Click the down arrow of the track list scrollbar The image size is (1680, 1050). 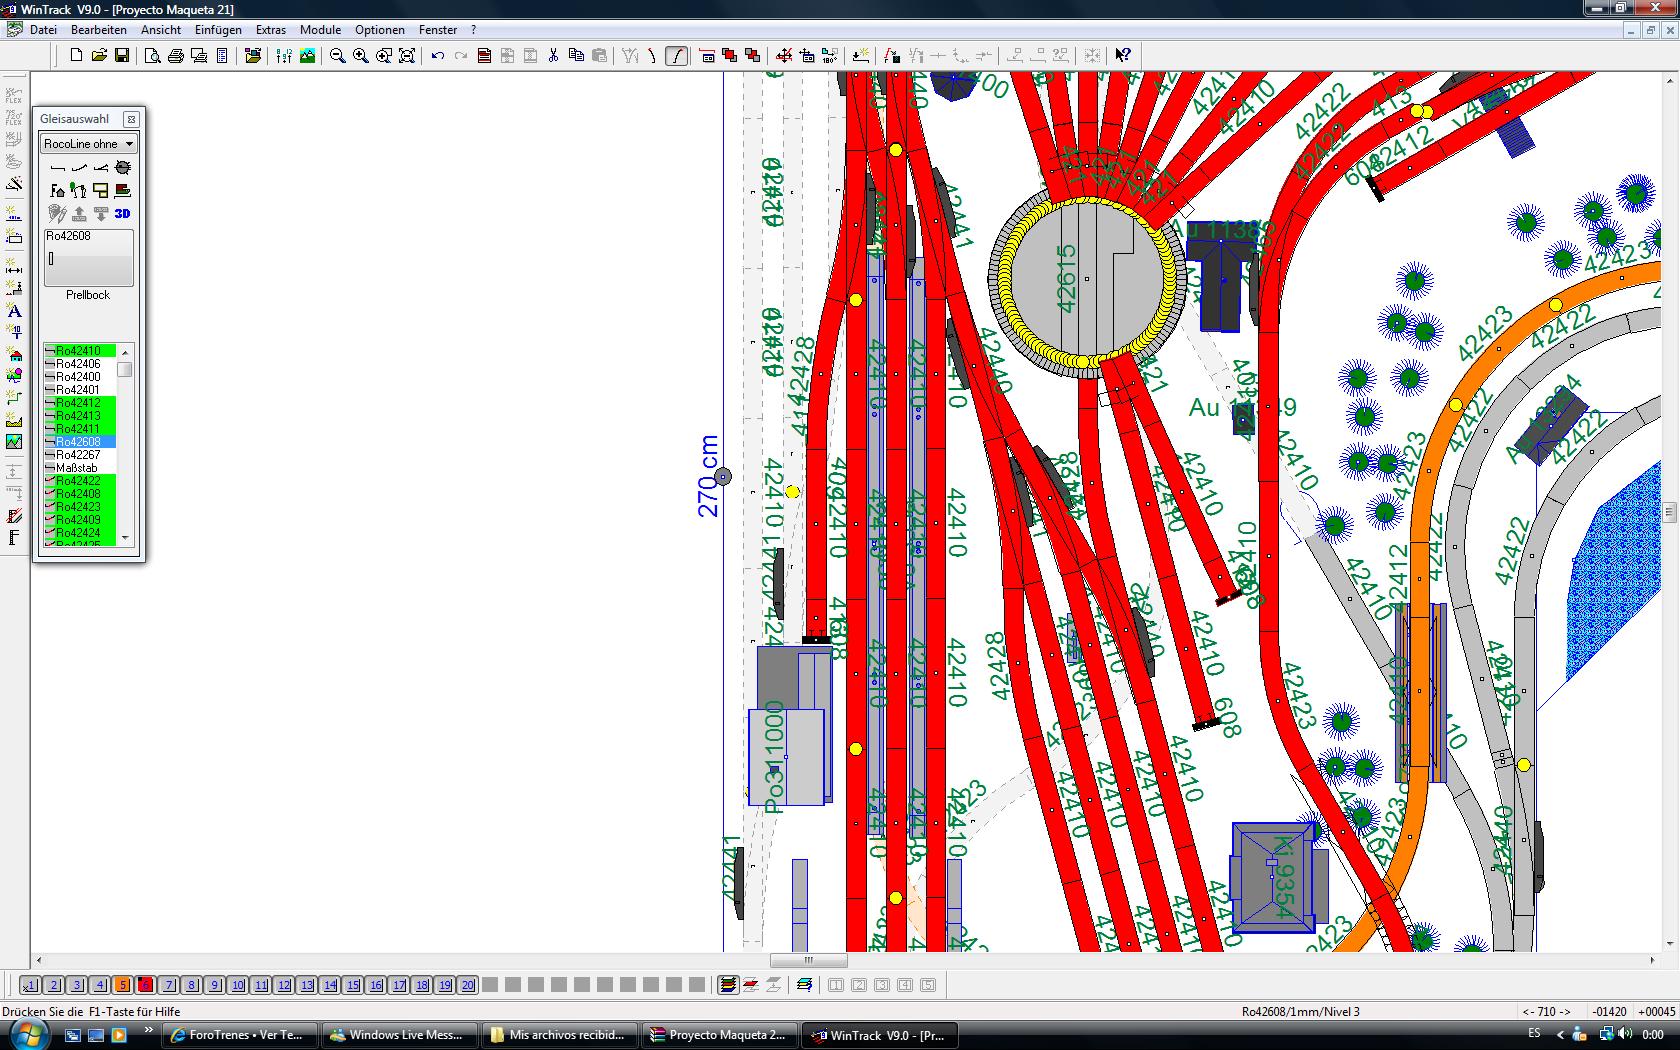[x=125, y=538]
